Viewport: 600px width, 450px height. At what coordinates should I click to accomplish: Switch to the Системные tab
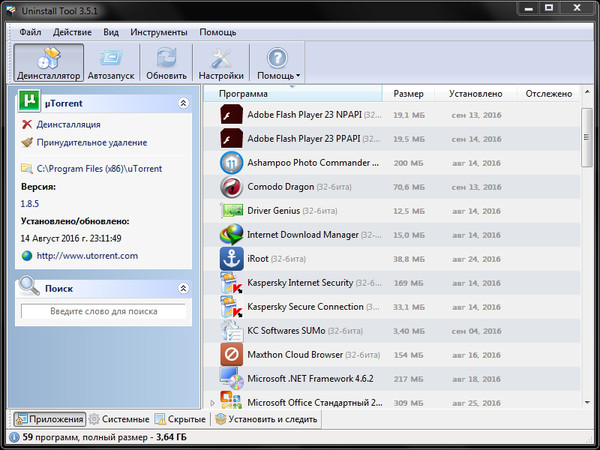tap(119, 419)
